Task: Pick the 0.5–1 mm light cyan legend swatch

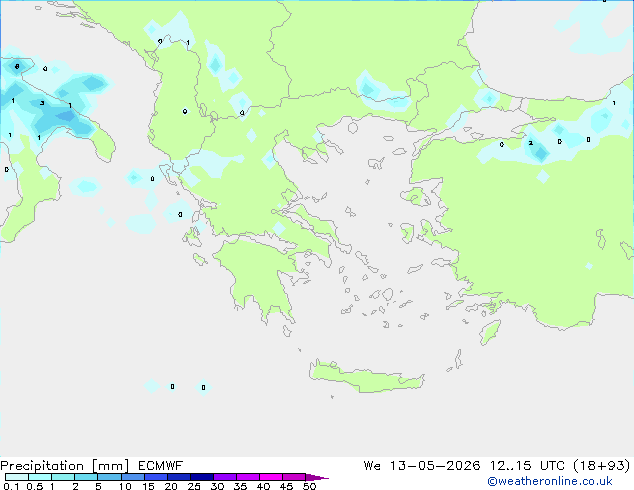Action: pos(40,477)
